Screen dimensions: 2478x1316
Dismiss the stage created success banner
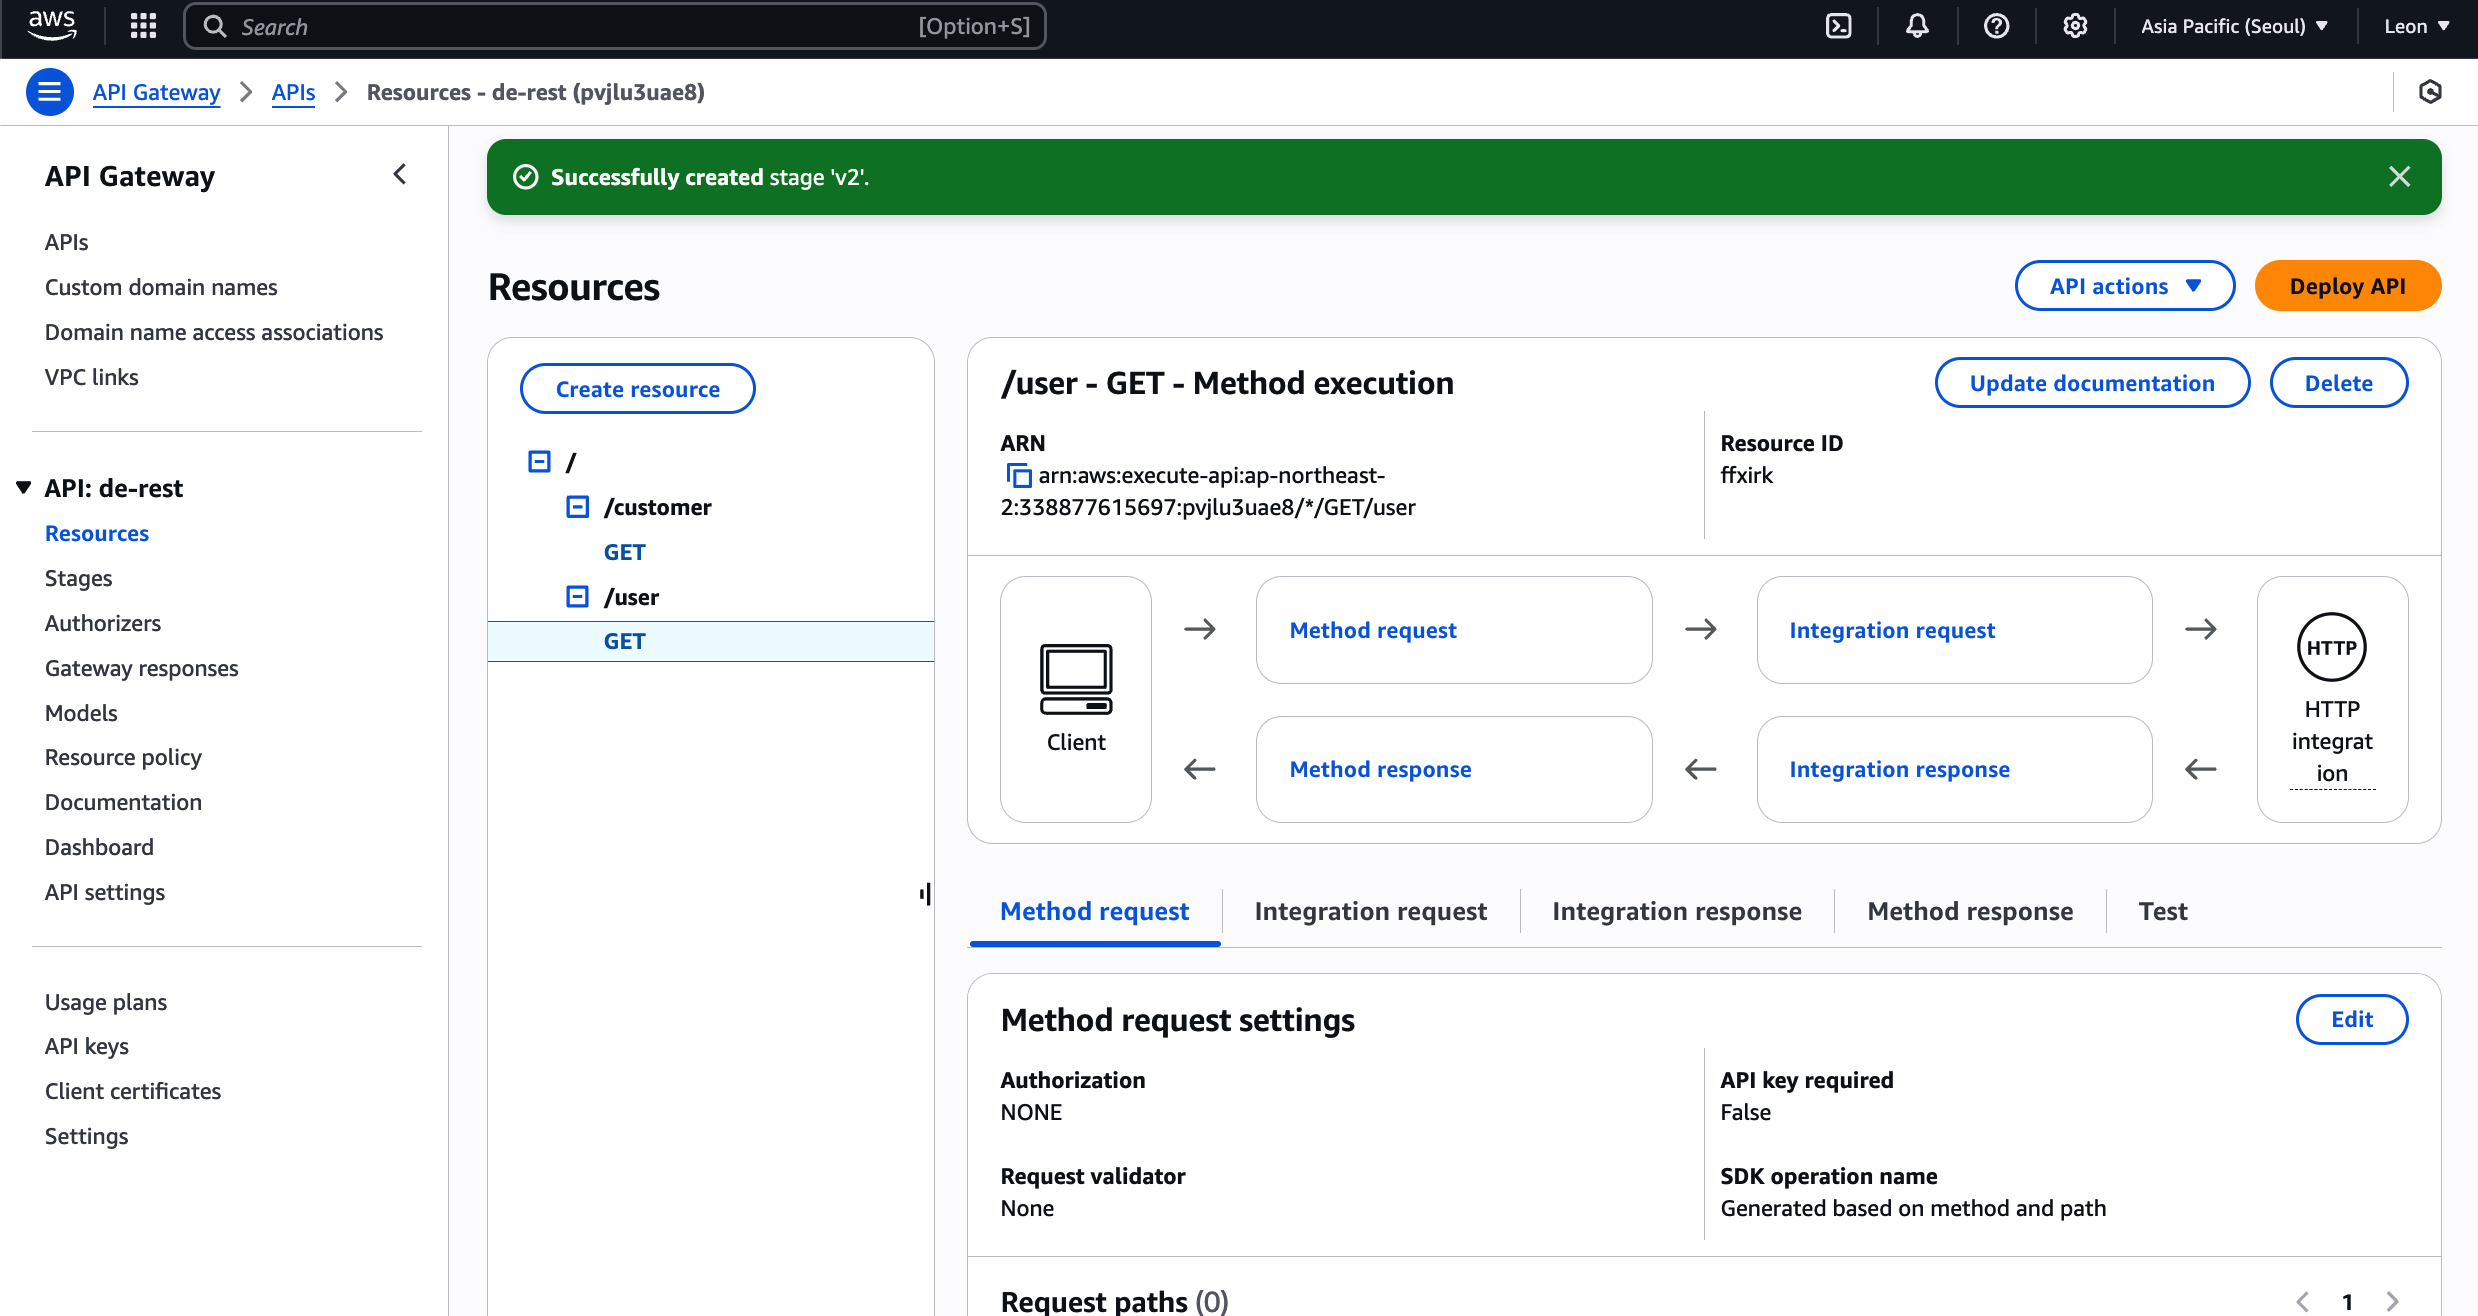tap(2399, 177)
